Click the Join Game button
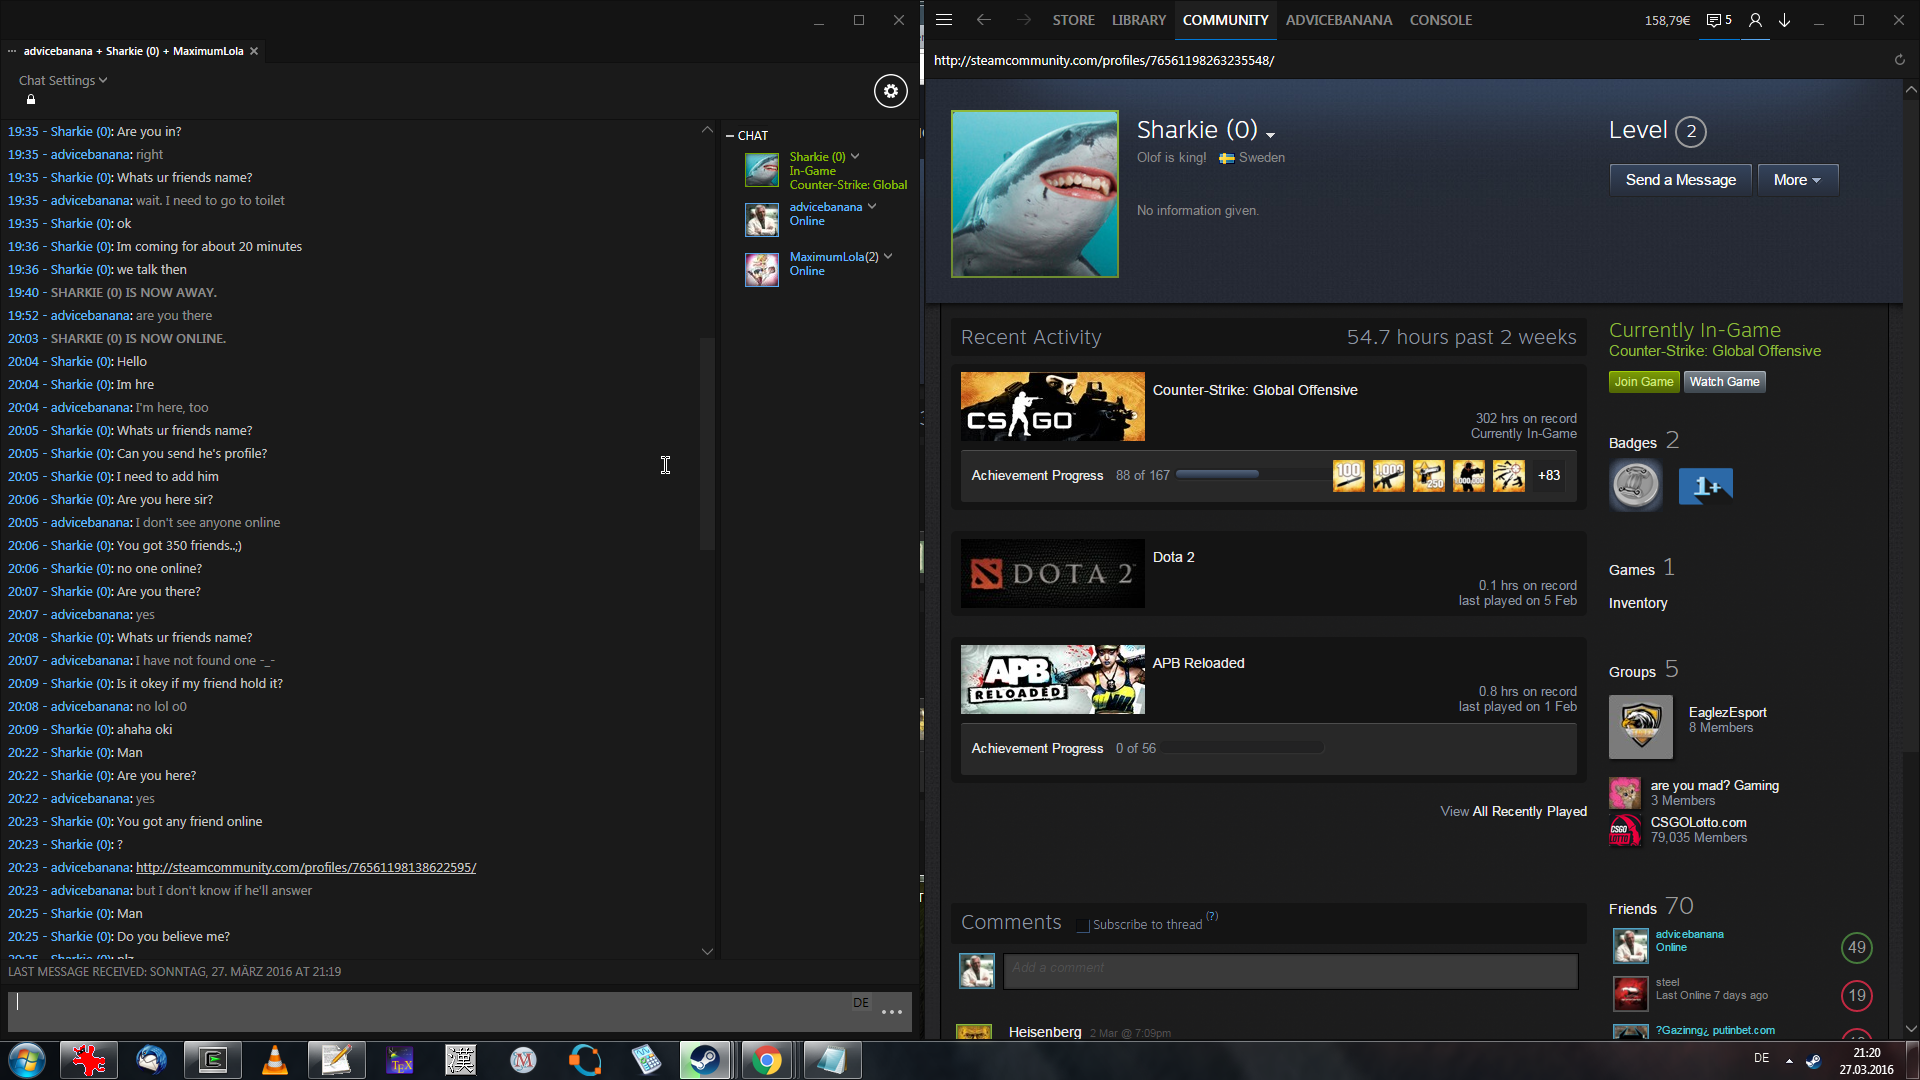This screenshot has width=1920, height=1080. (1643, 382)
